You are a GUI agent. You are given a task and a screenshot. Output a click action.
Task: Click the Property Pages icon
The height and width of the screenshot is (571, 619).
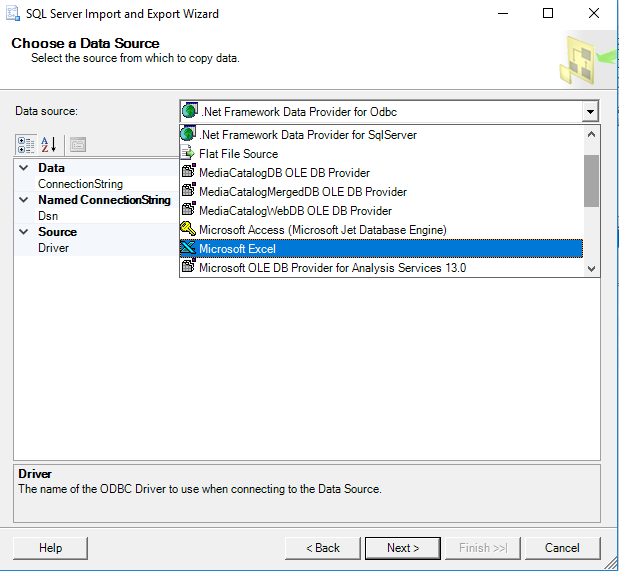[78, 145]
